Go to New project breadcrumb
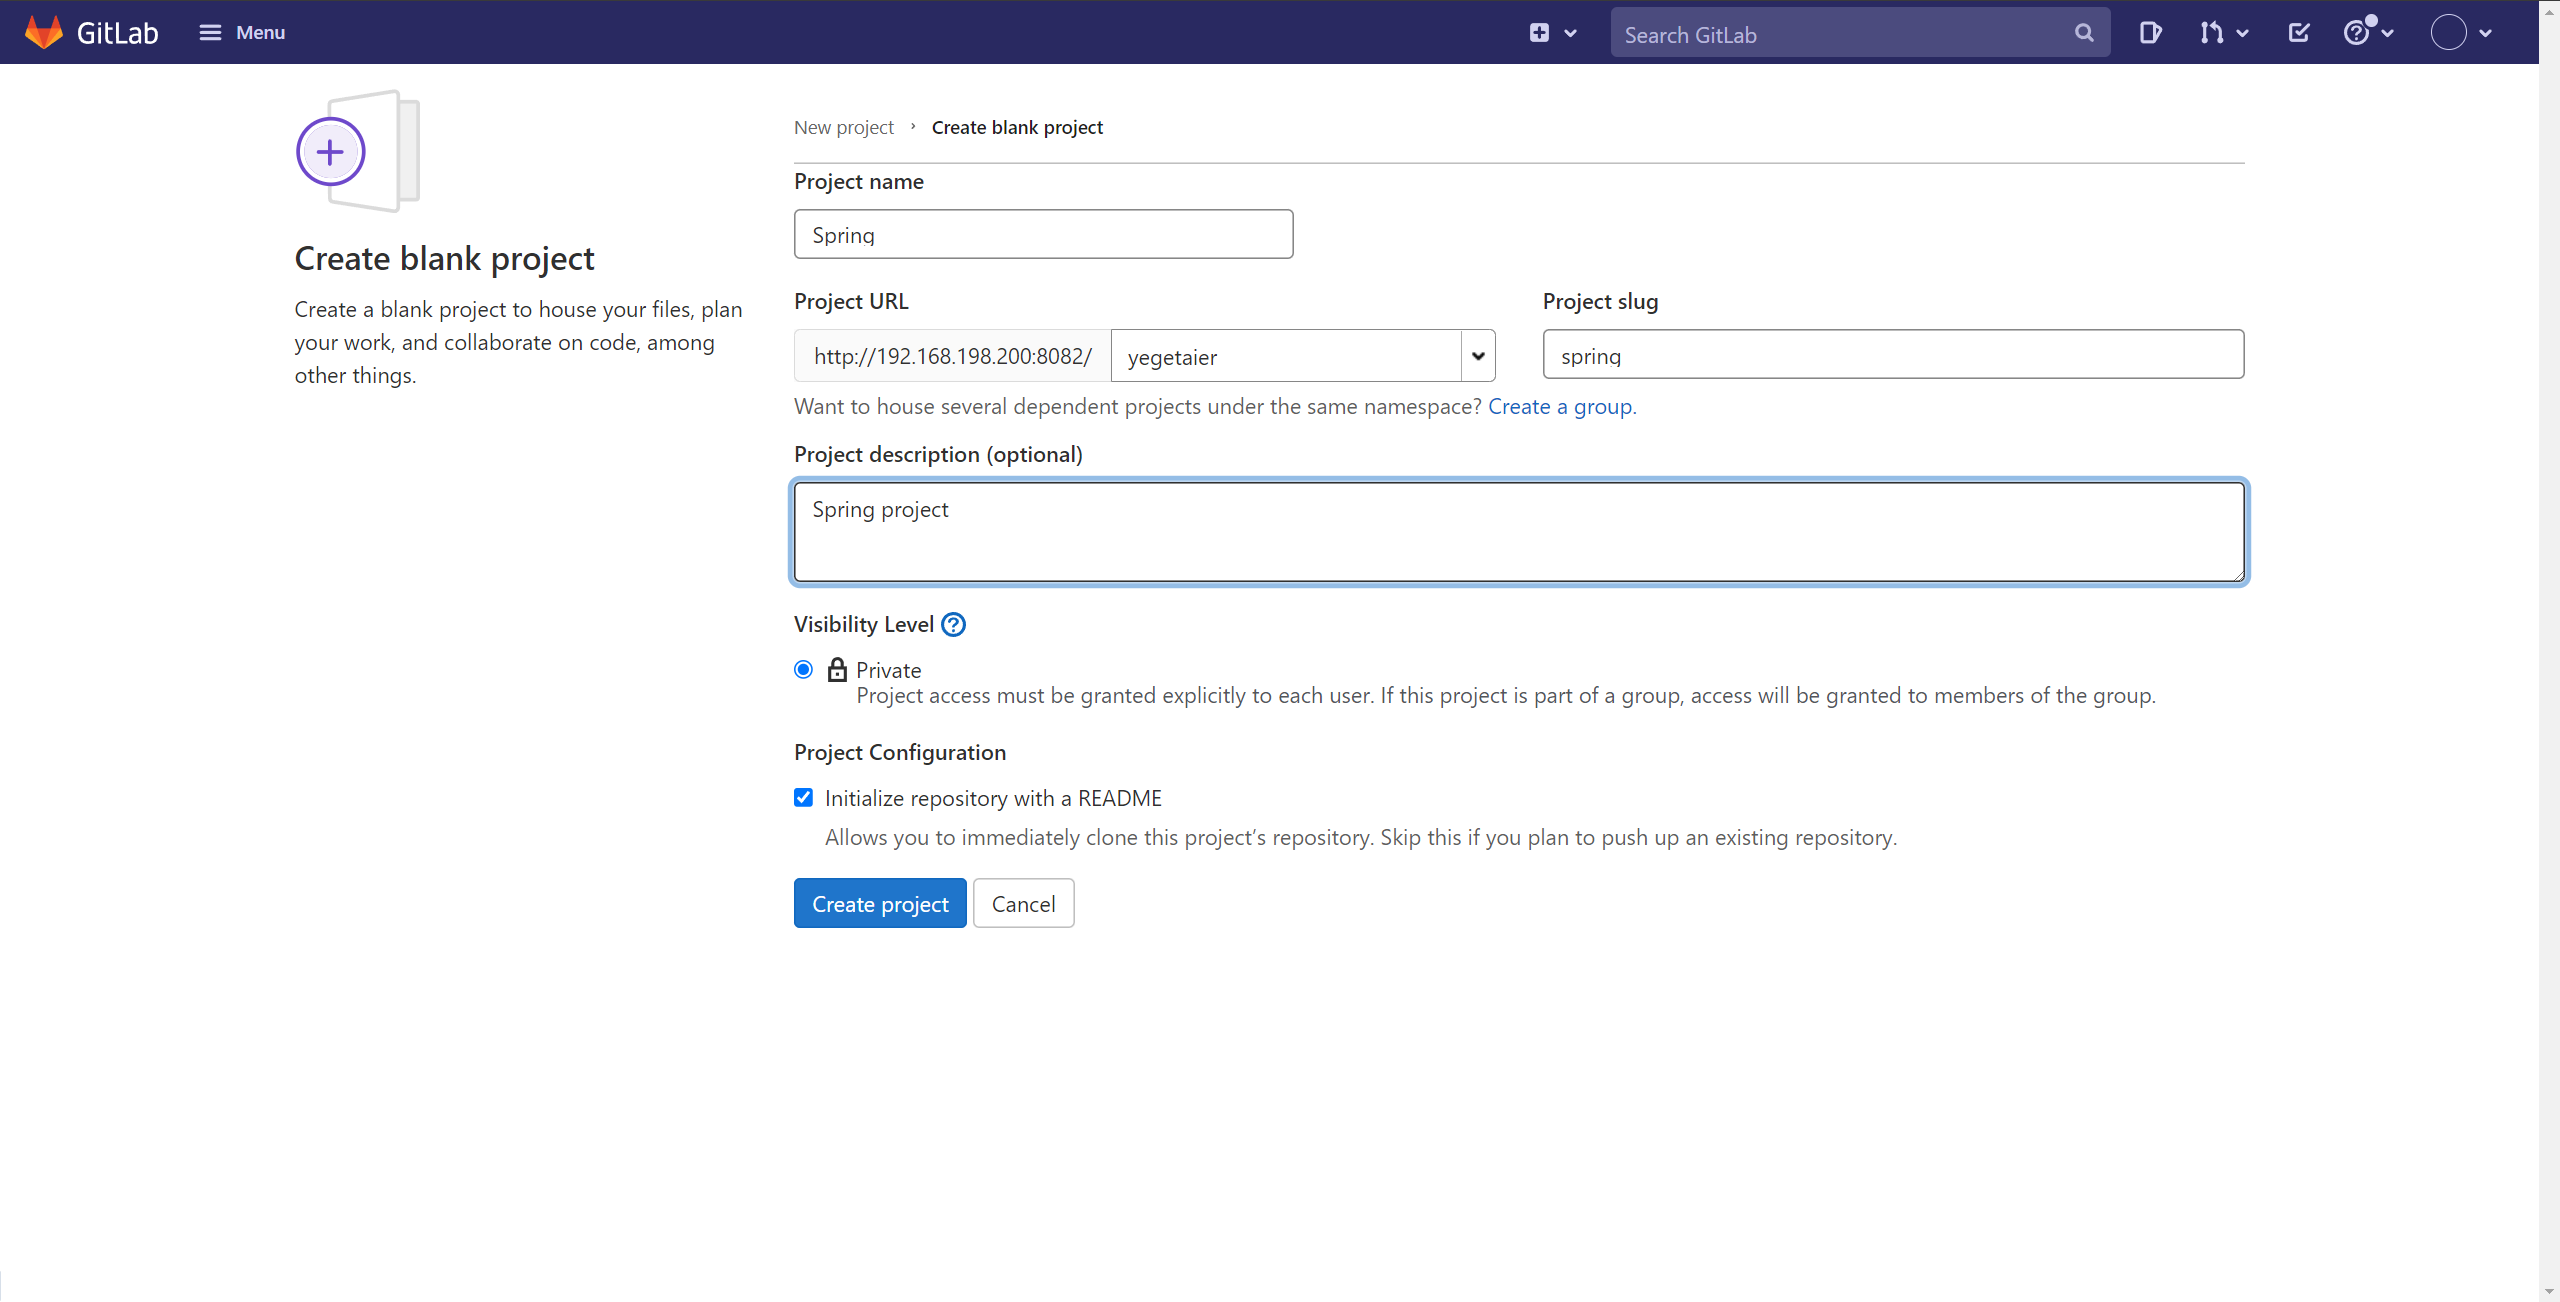 (843, 128)
